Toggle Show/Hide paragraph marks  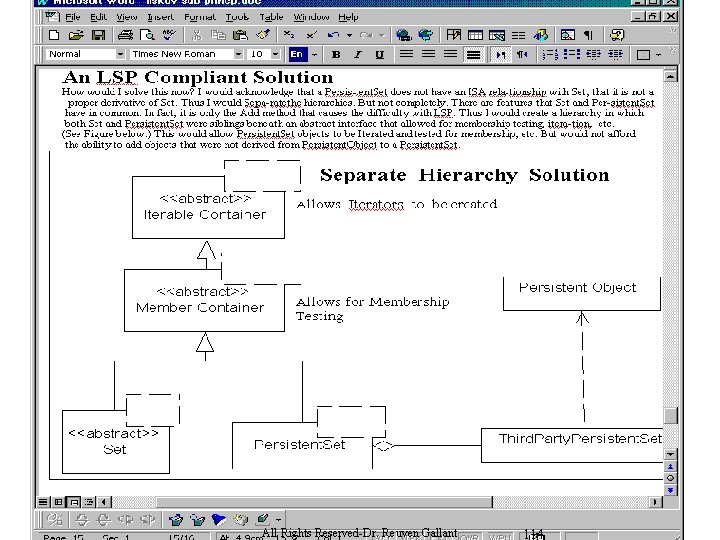(x=589, y=35)
